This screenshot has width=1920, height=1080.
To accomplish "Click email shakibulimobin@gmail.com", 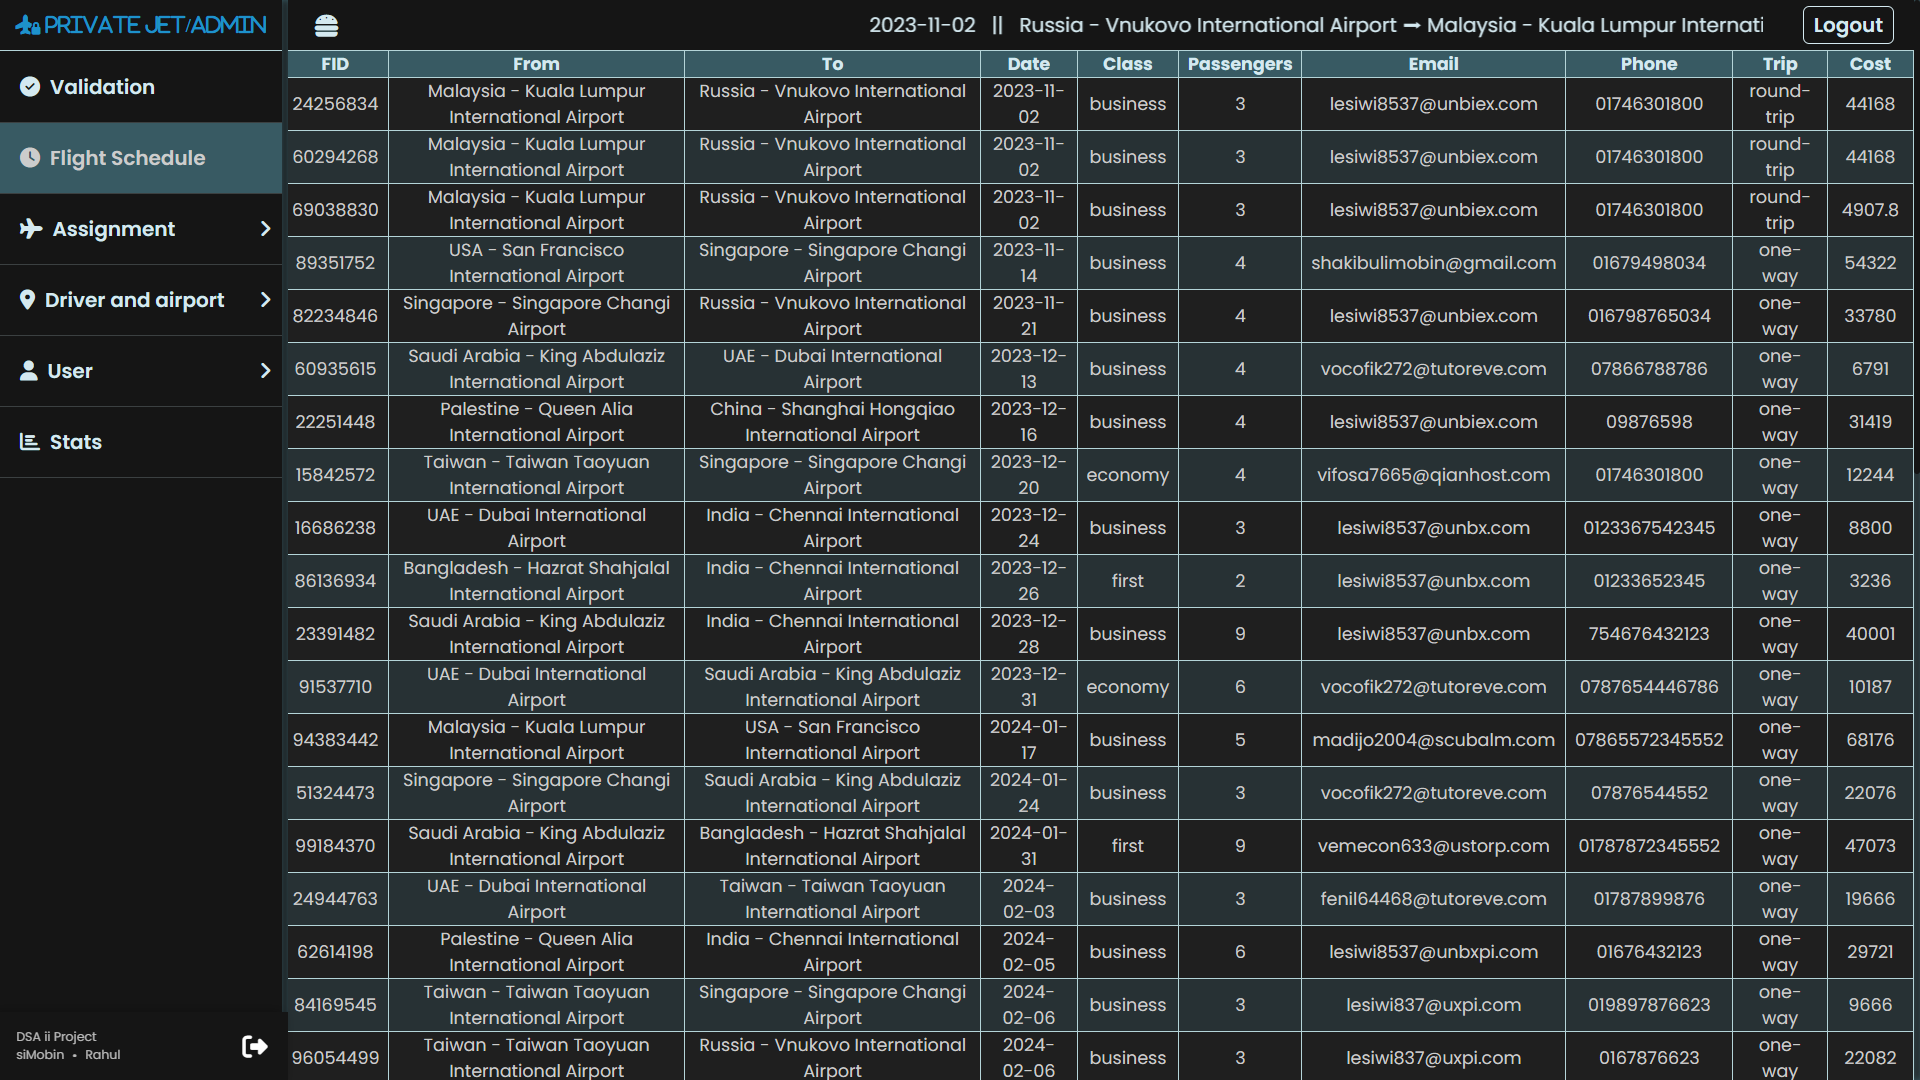I will (1433, 263).
